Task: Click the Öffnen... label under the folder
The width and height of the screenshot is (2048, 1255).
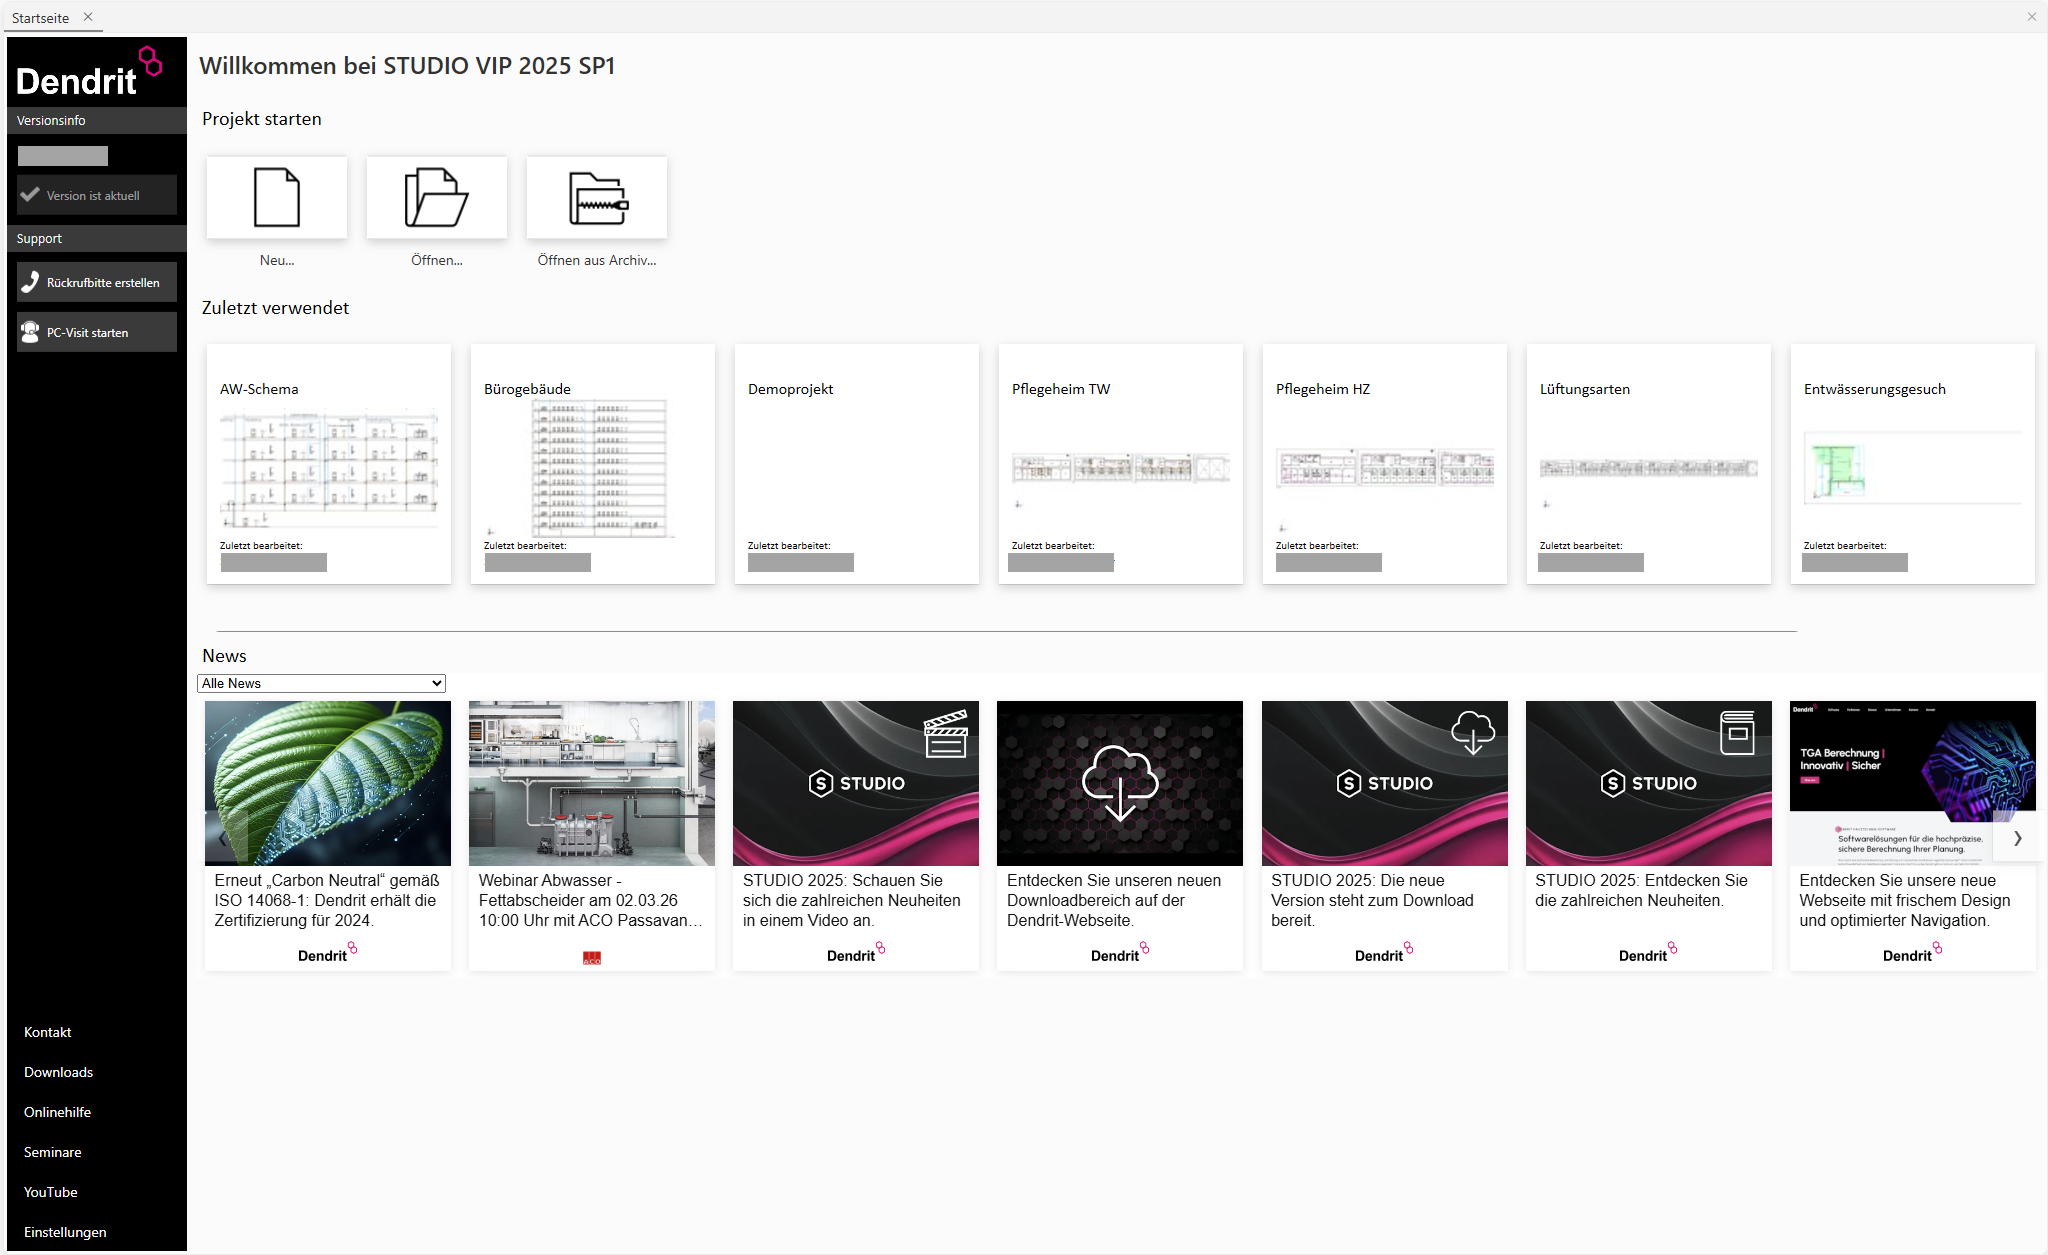Action: point(437,260)
